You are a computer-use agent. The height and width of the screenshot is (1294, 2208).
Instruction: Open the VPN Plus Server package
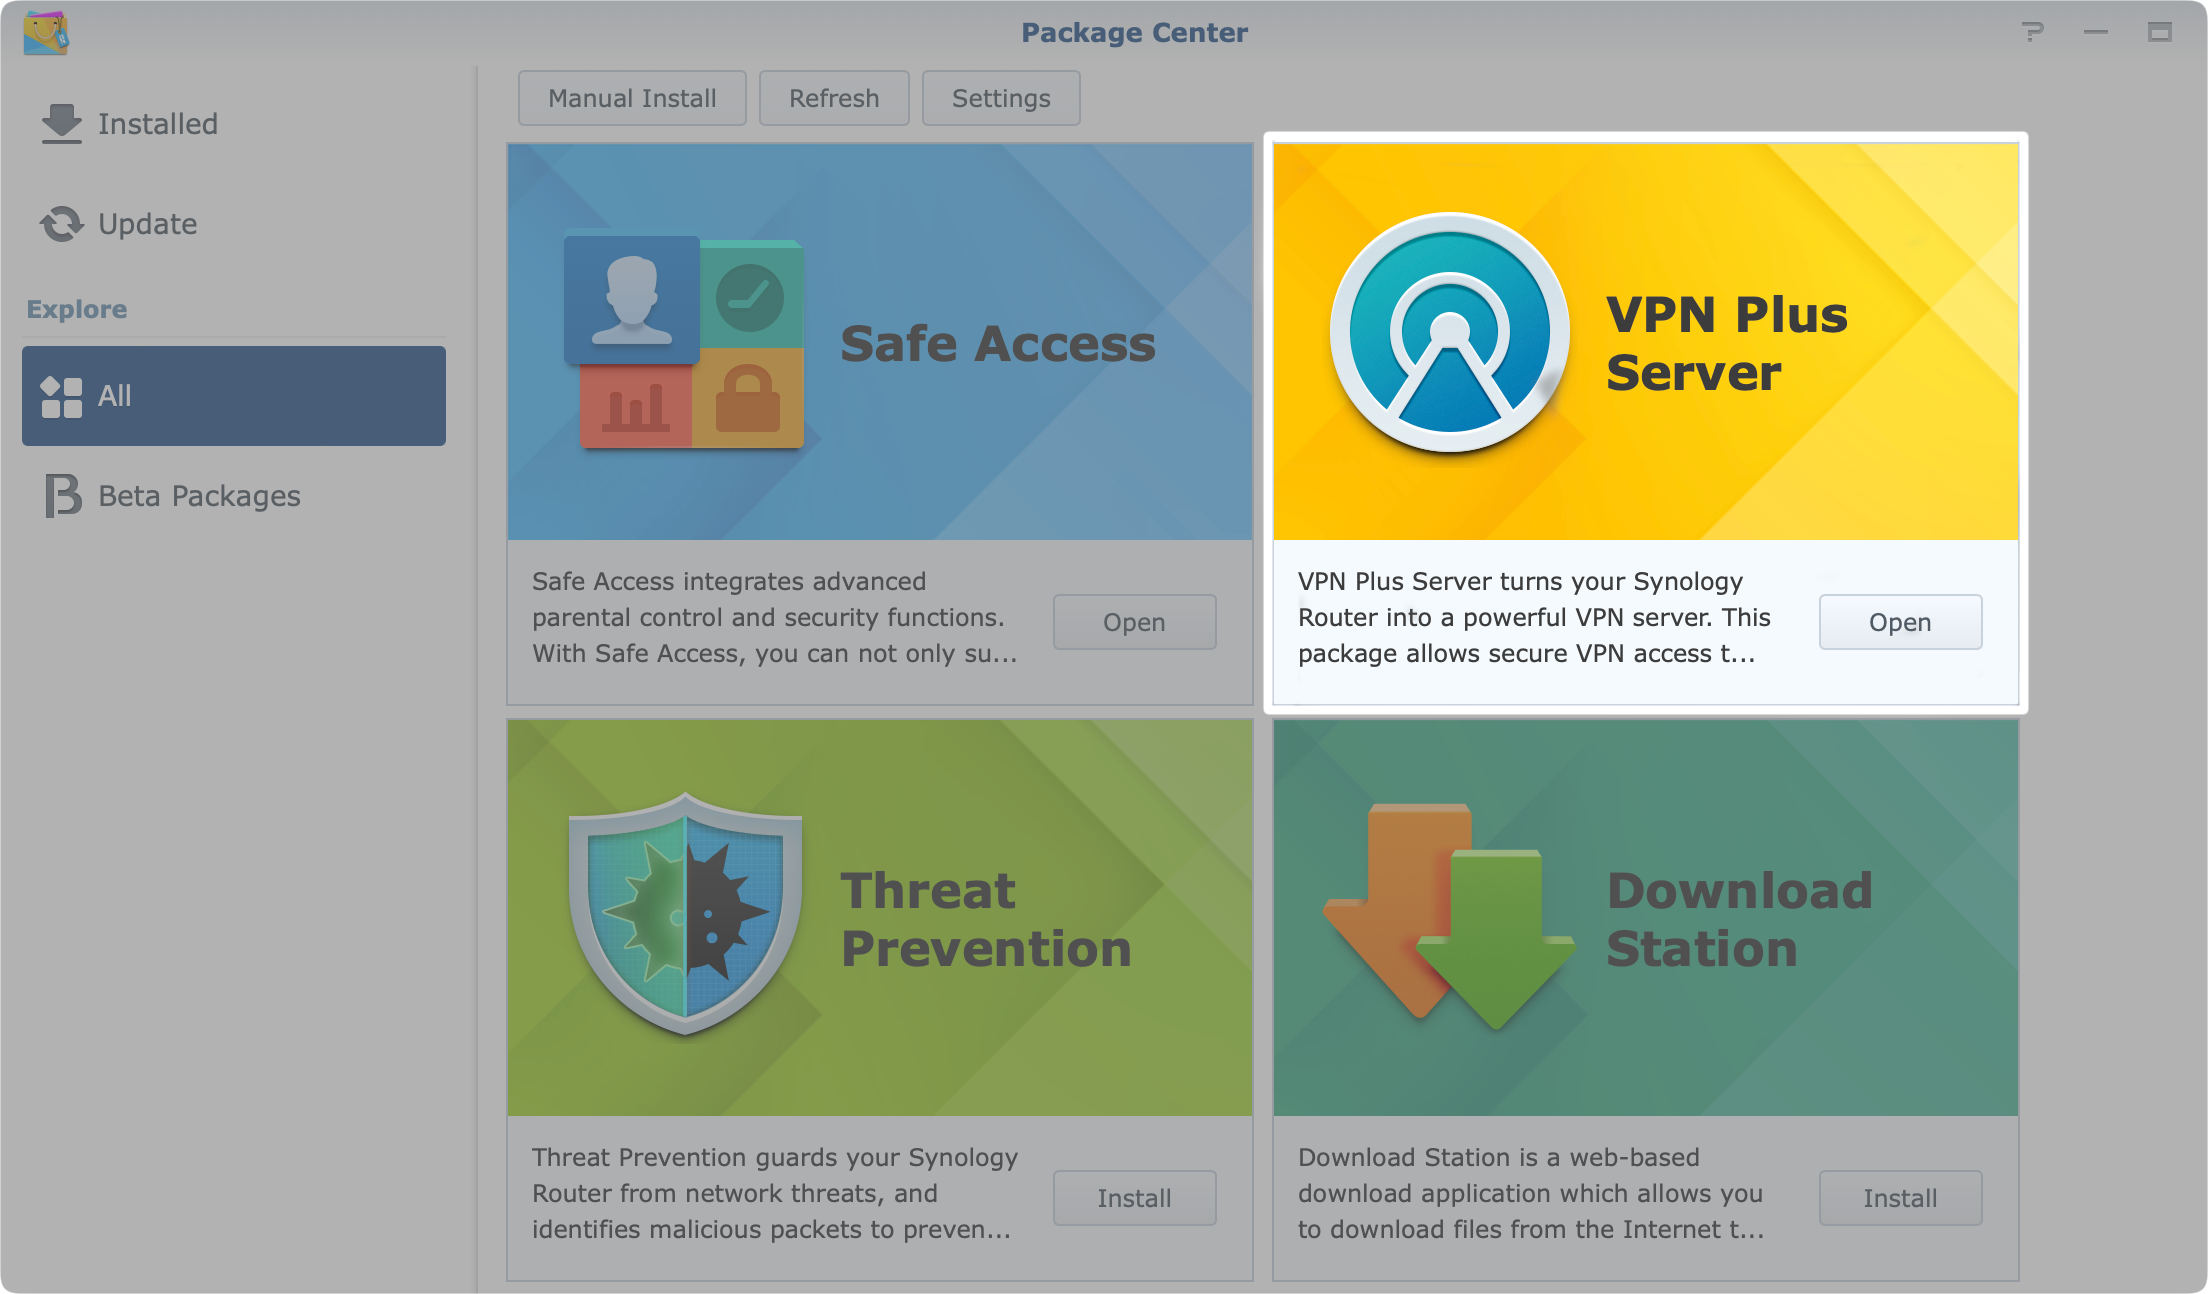1899,622
